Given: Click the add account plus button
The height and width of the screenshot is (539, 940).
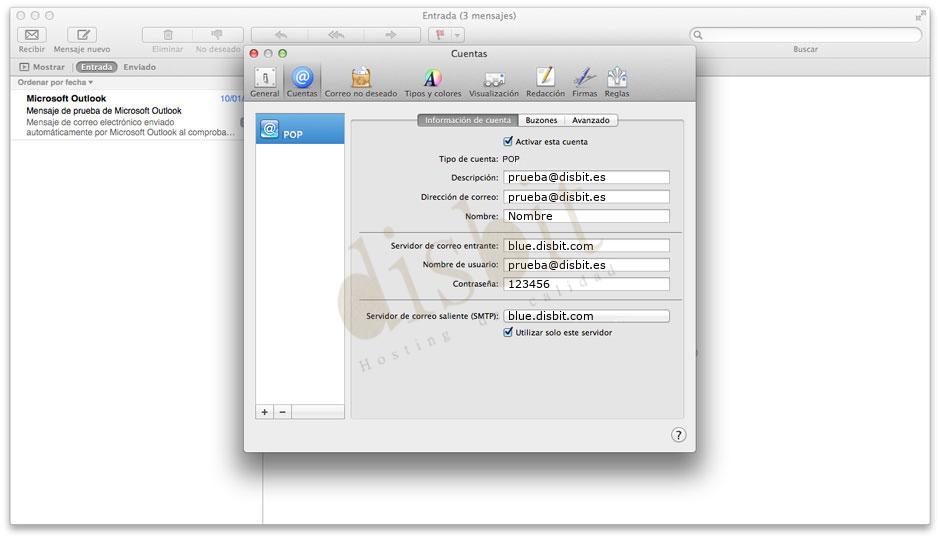Looking at the screenshot, I should coord(265,412).
